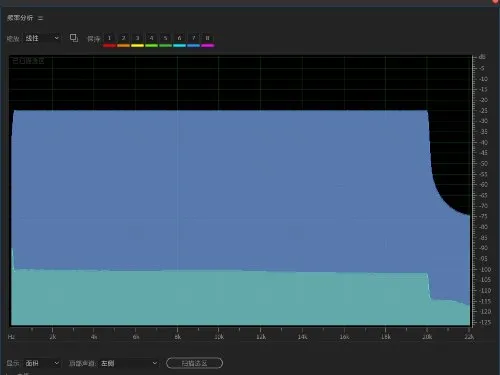
Task: Click the 20k rolloff point in the graph
Action: [428, 111]
